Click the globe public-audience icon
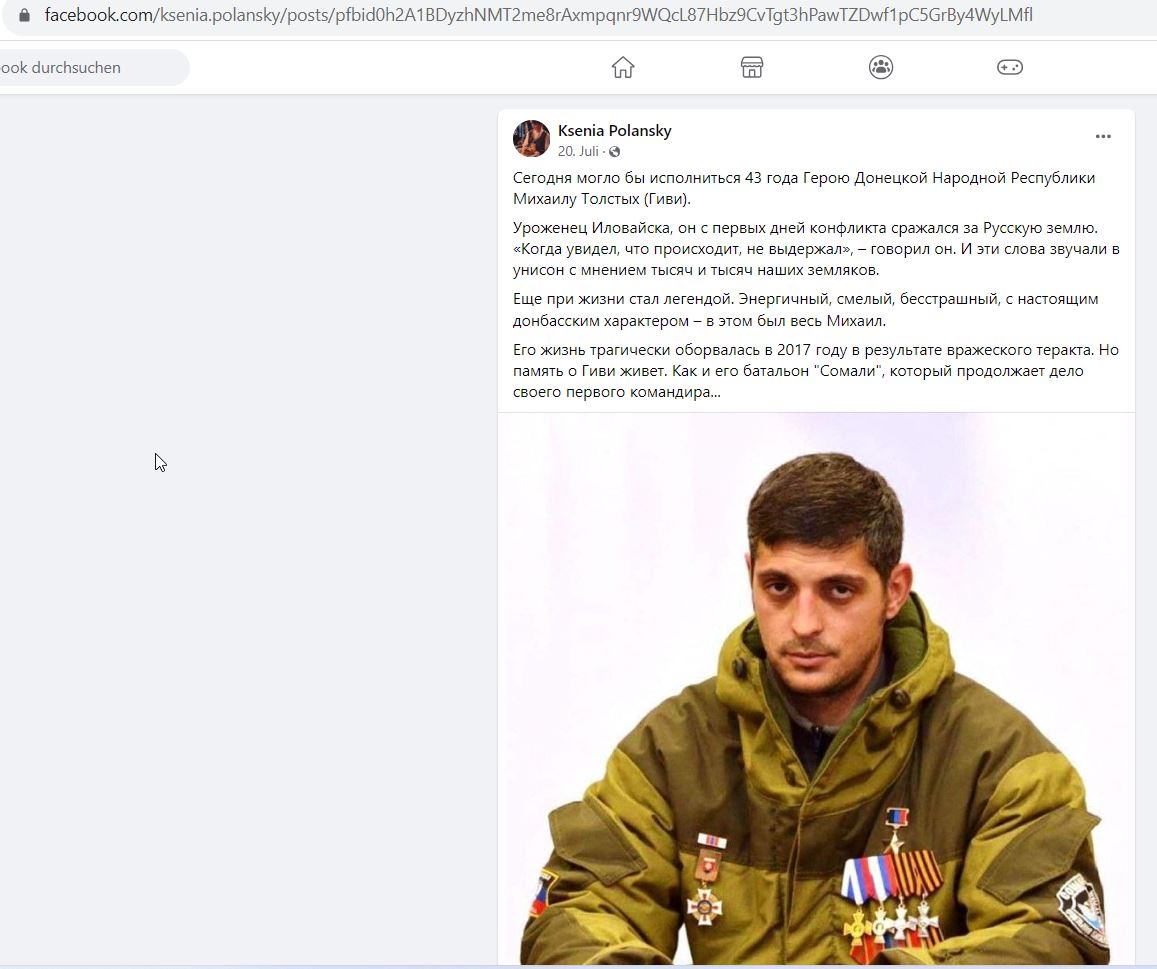The width and height of the screenshot is (1157, 969). click(614, 151)
